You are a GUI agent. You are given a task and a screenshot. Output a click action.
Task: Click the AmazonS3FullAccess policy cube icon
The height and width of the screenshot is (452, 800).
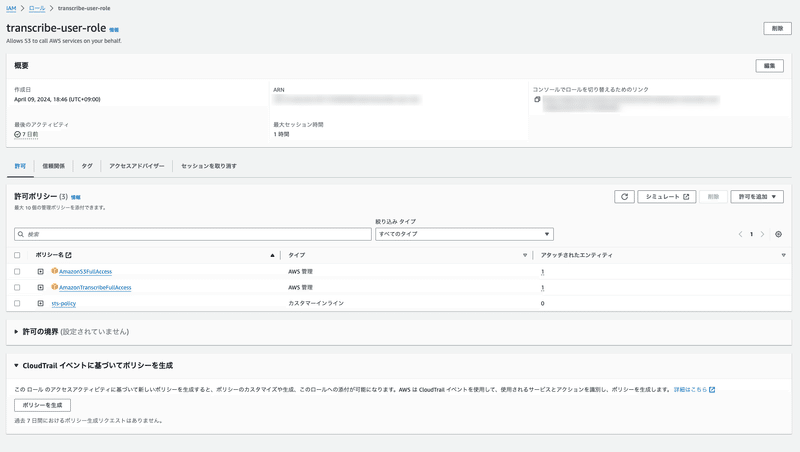(x=55, y=271)
